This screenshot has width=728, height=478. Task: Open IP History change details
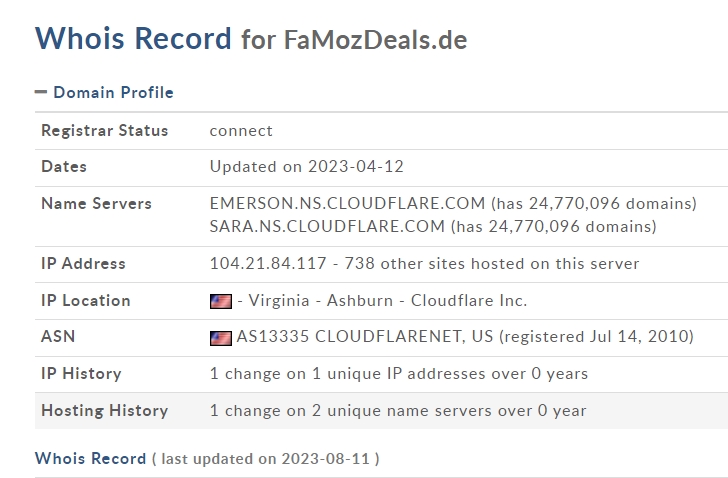399,374
